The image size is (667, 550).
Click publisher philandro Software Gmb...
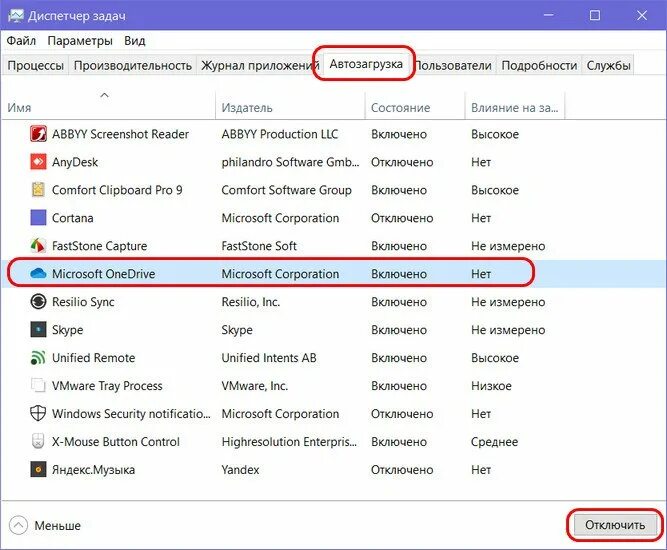291,162
